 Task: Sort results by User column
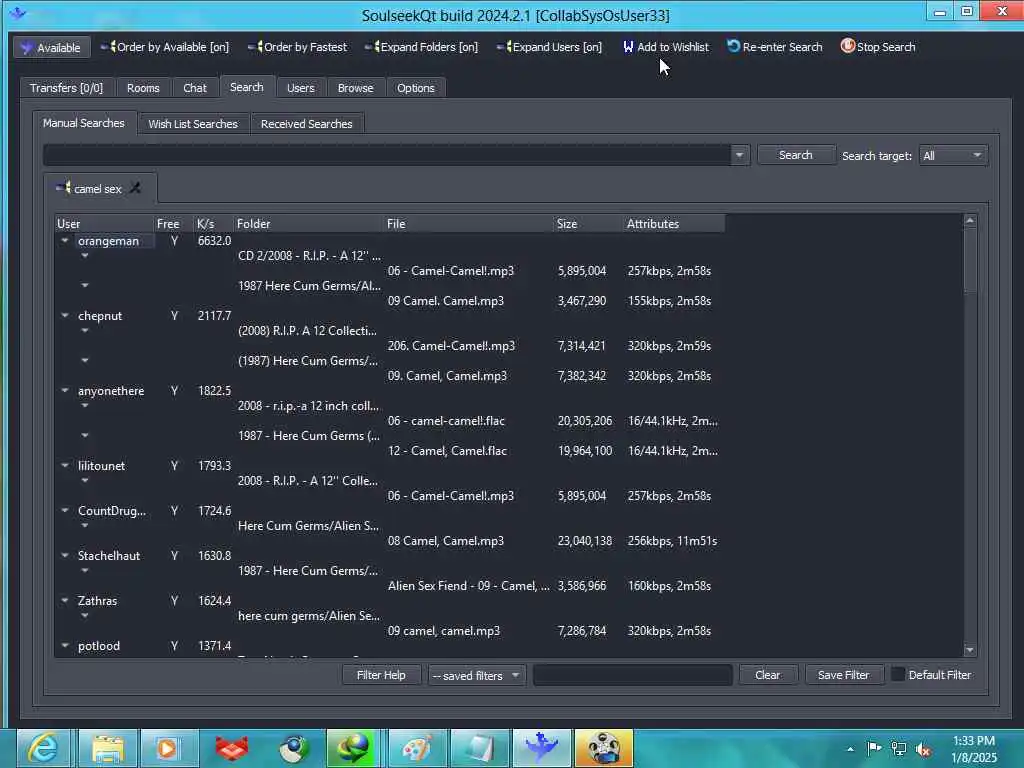(x=104, y=223)
